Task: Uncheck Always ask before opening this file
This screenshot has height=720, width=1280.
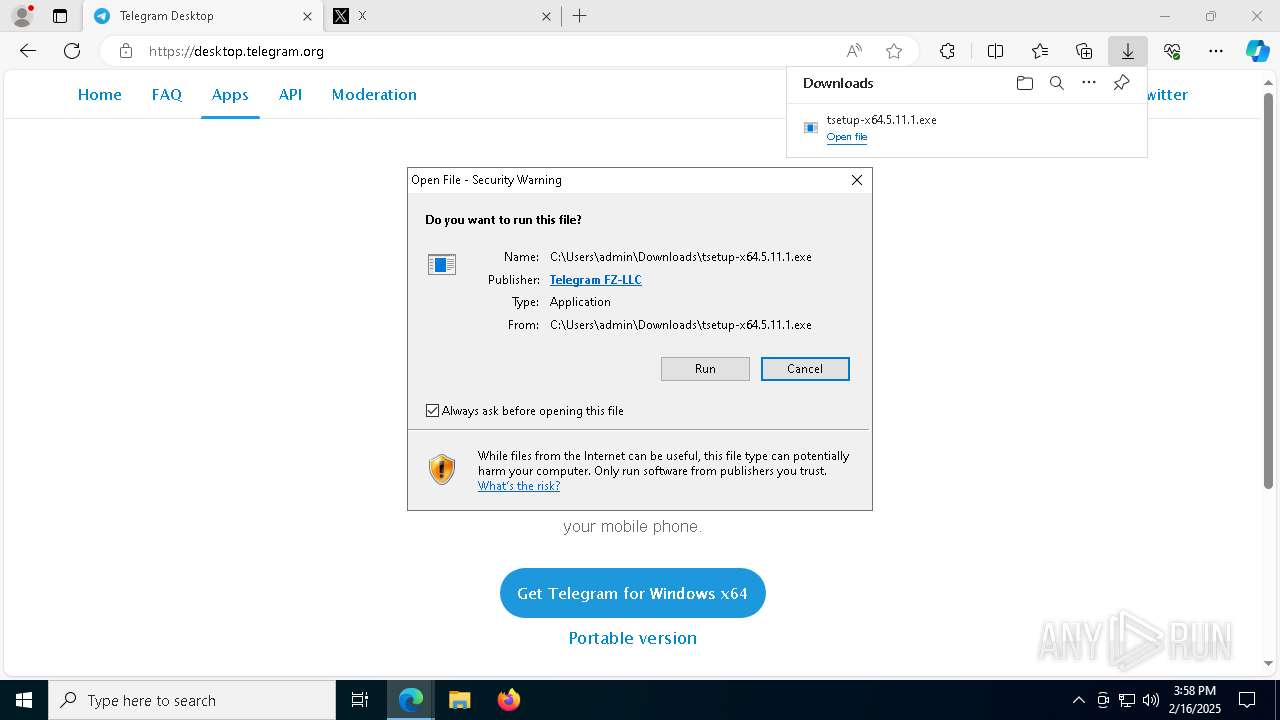Action: [432, 411]
